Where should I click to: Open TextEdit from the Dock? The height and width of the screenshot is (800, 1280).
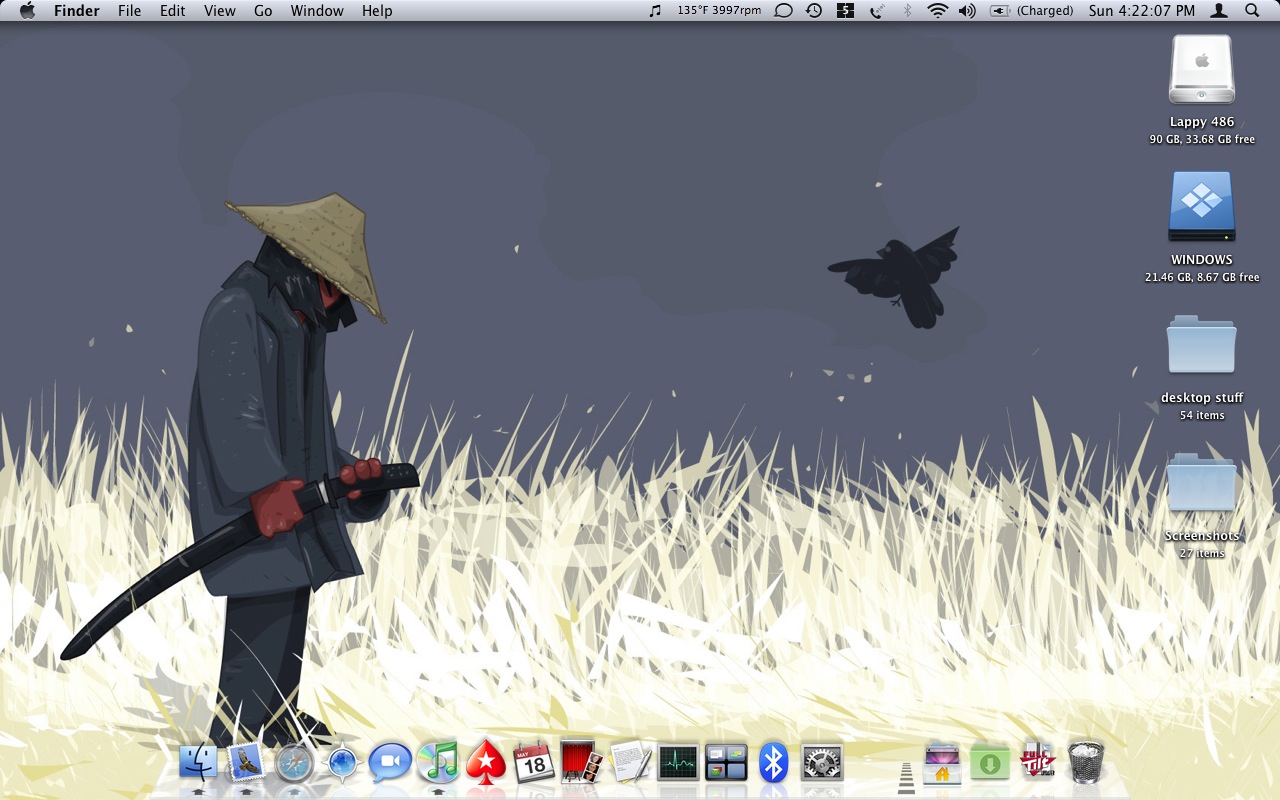coord(630,763)
